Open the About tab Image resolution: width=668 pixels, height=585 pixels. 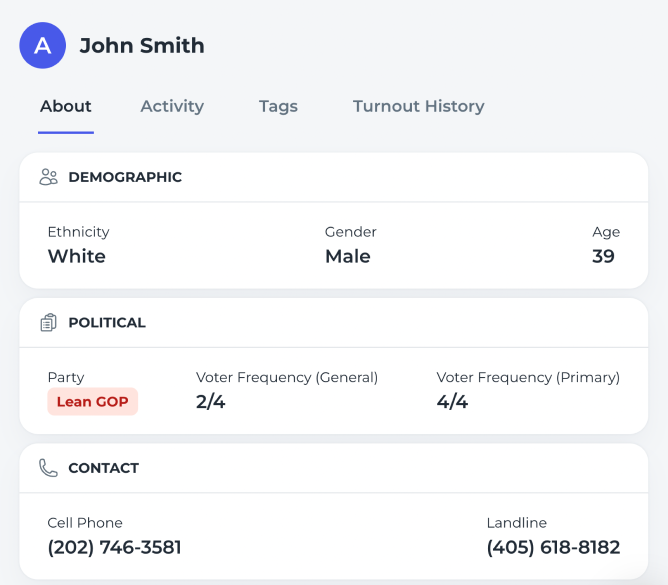point(66,106)
